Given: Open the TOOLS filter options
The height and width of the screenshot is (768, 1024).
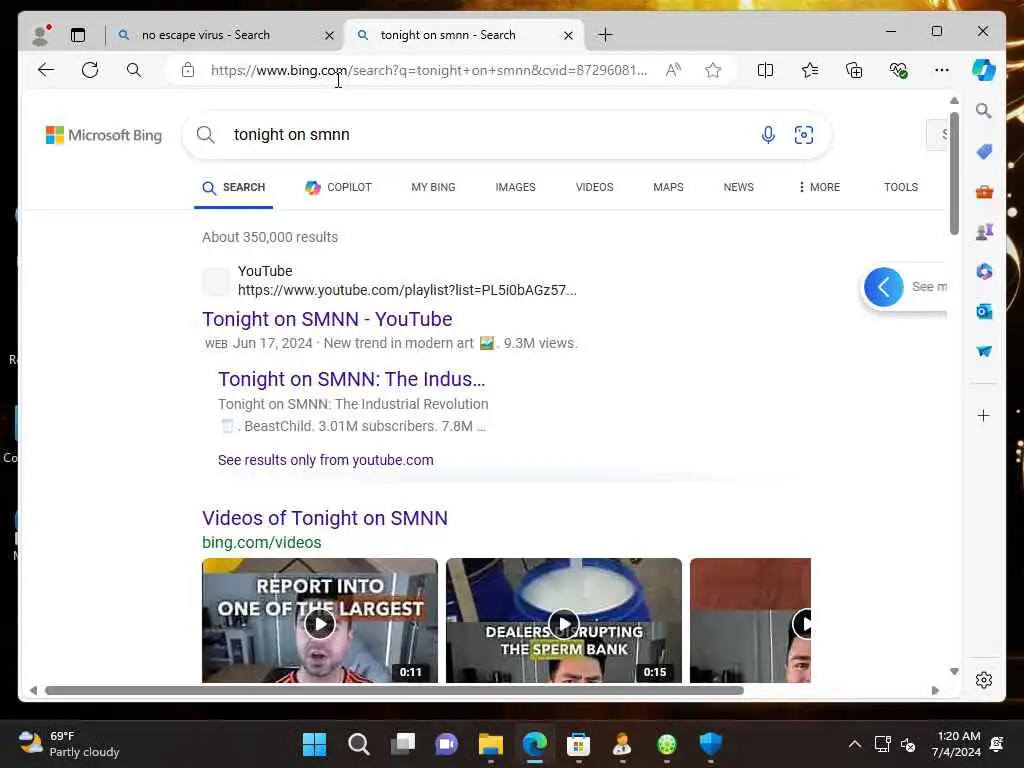Looking at the screenshot, I should pyautogui.click(x=901, y=187).
